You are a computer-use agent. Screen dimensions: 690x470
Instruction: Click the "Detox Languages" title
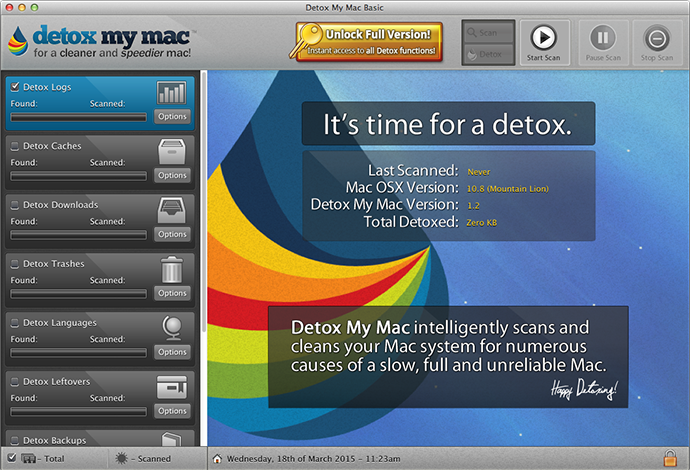[x=60, y=323]
